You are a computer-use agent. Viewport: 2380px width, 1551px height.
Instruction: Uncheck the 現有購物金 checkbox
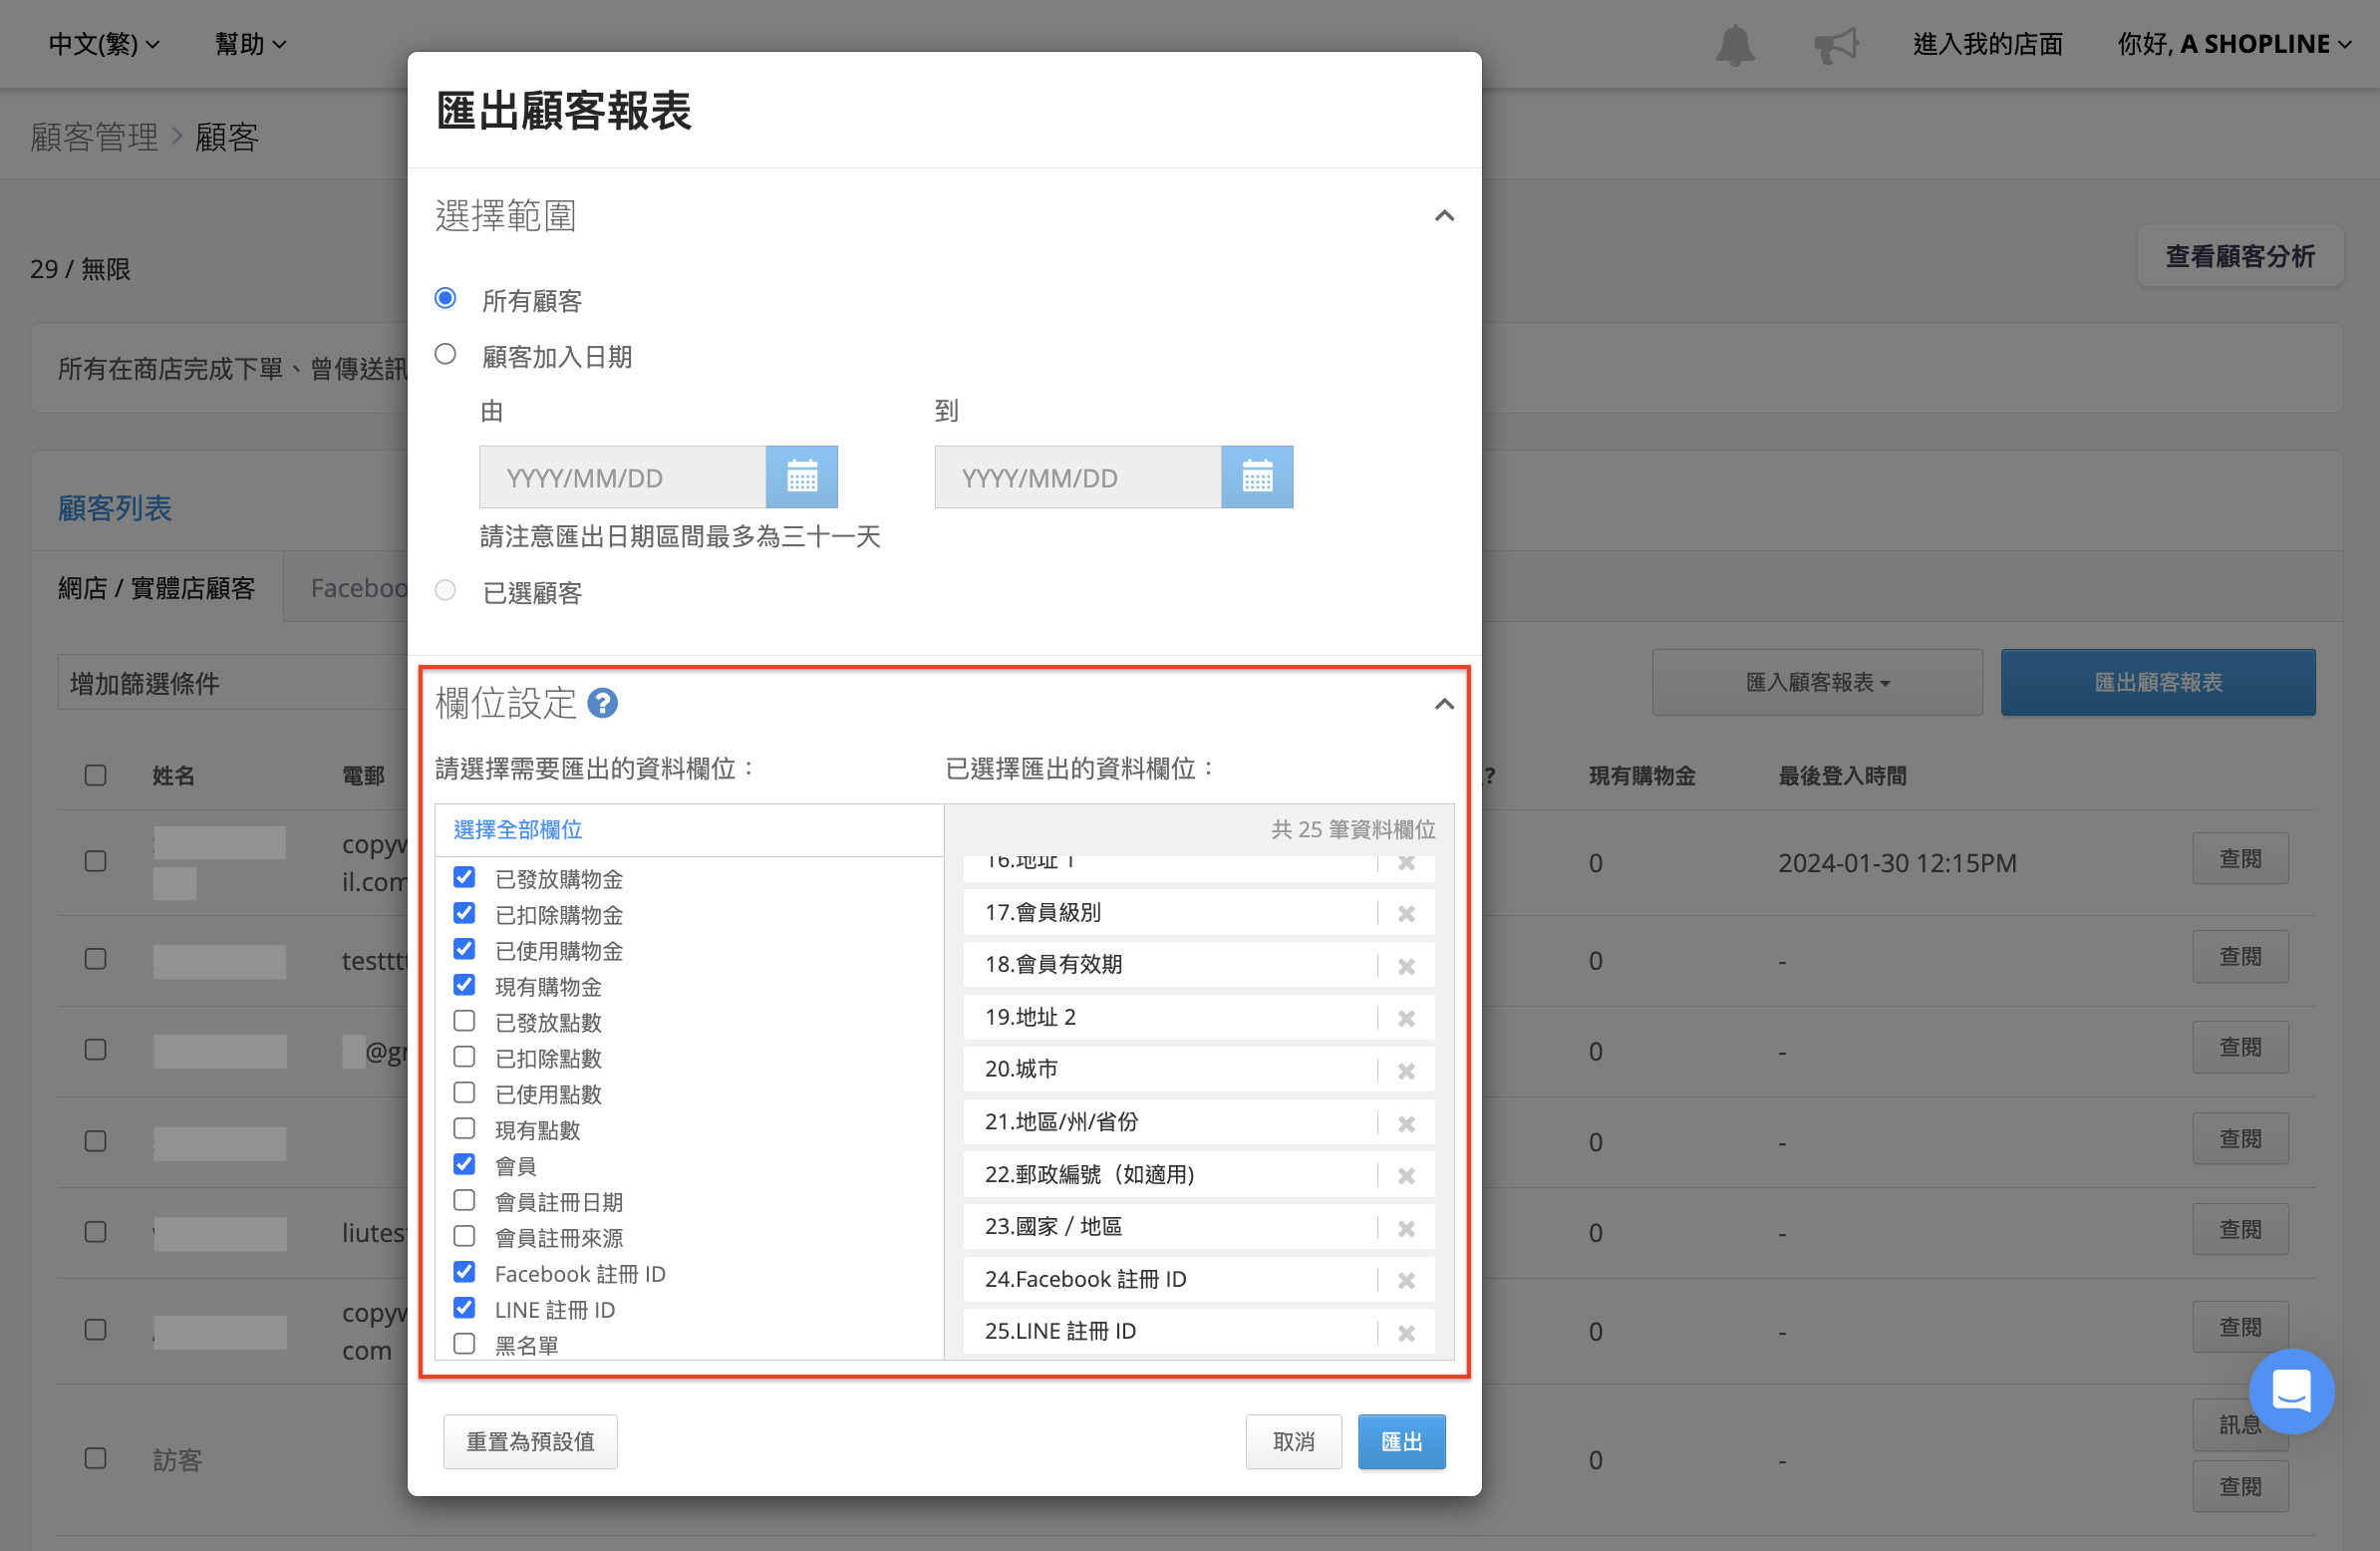tap(464, 985)
